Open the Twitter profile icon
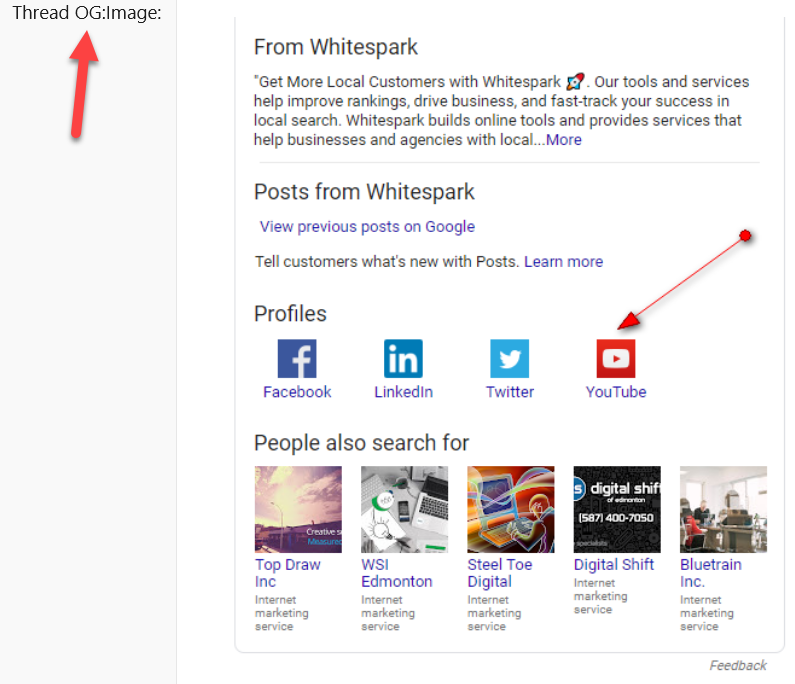This screenshot has width=795, height=684. [510, 358]
